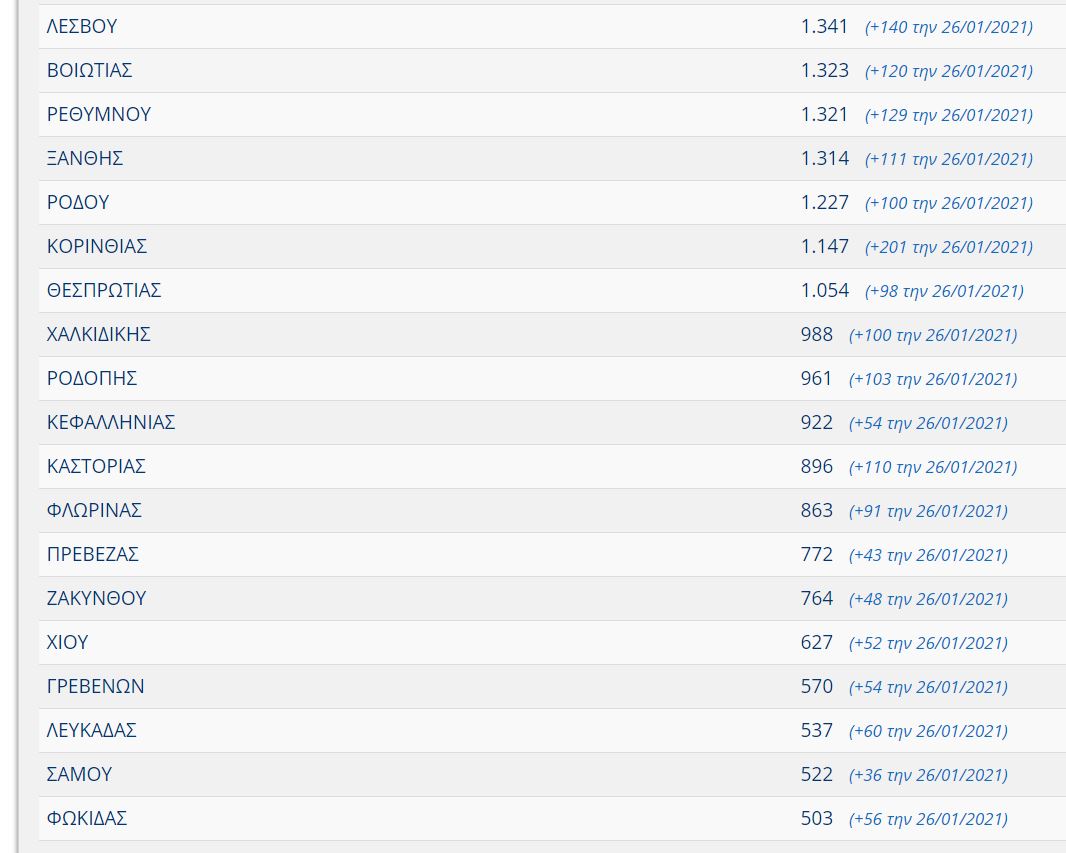This screenshot has height=853, width=1066.
Task: Click ΚΟΡΙΝΘΙΑΣ total value 1.147
Action: click(x=825, y=247)
